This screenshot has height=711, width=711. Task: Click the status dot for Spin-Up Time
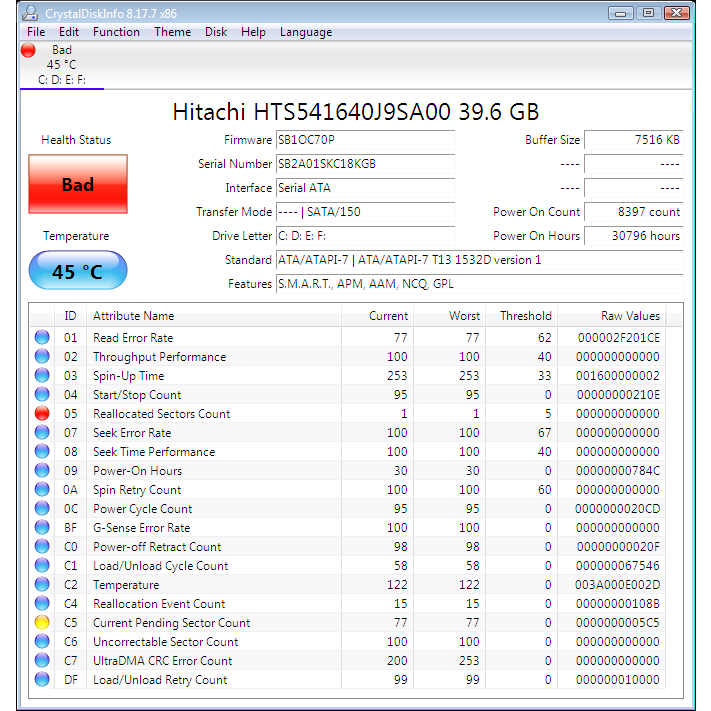42,375
